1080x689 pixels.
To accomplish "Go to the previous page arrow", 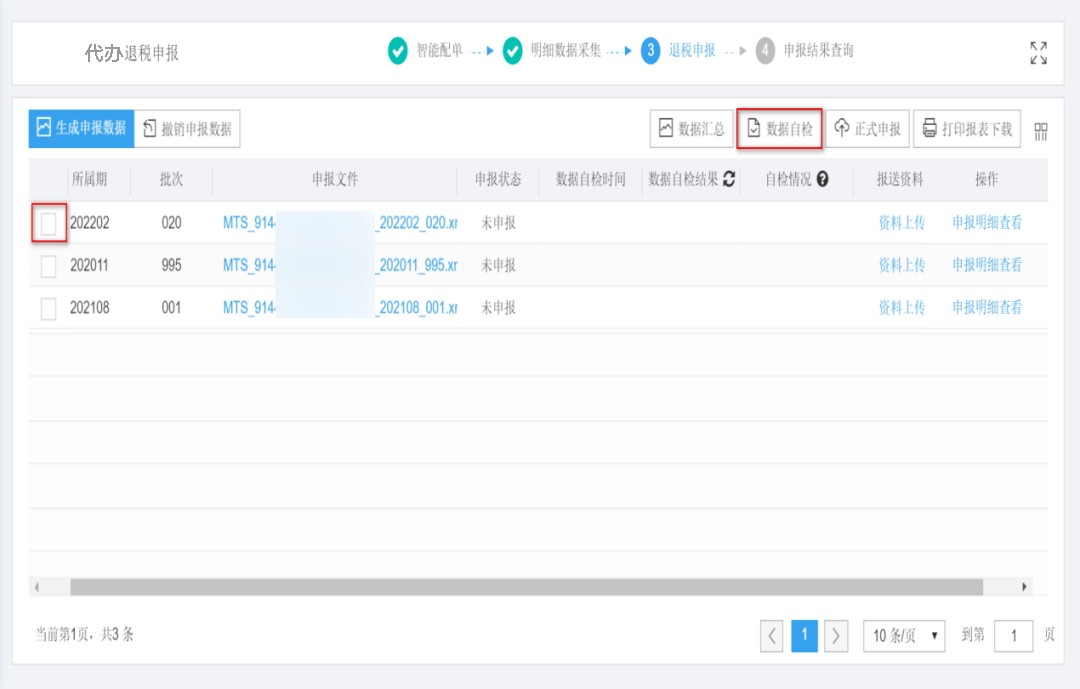I will [x=771, y=635].
